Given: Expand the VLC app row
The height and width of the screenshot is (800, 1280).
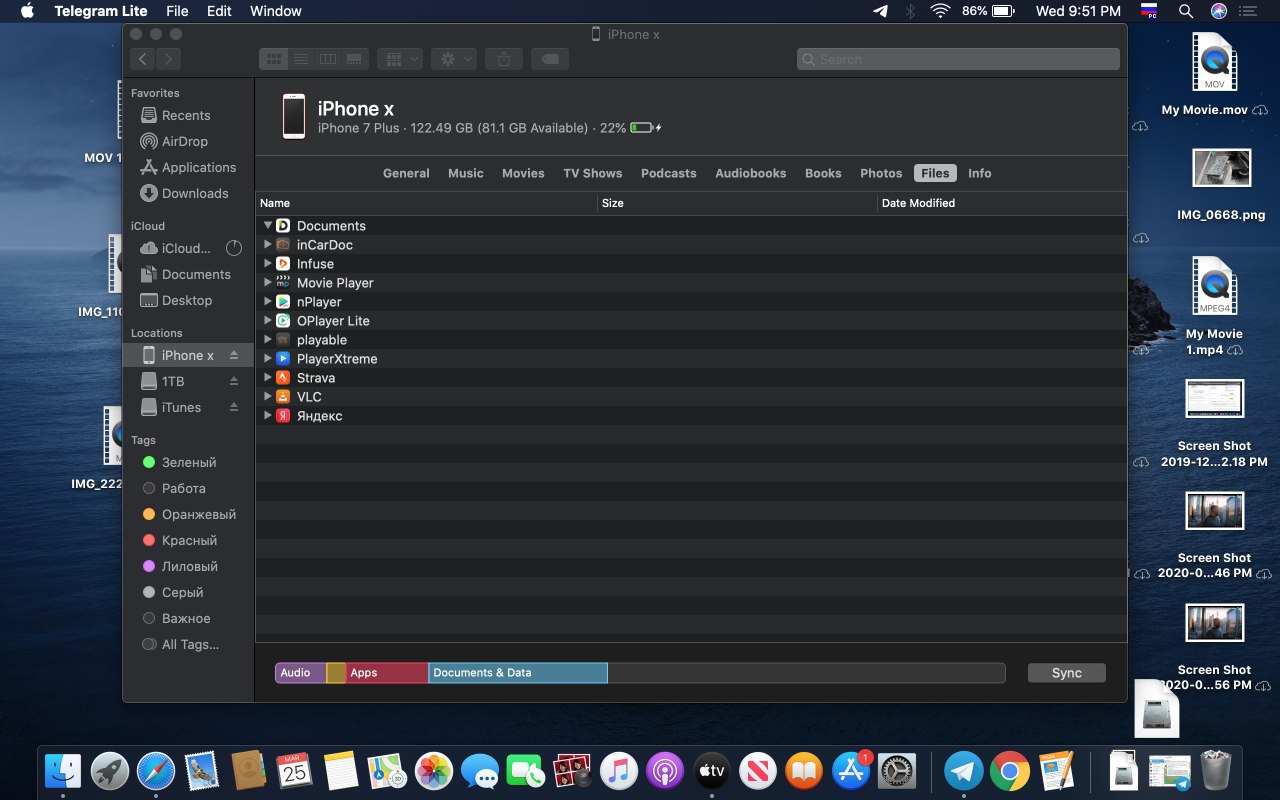Looking at the screenshot, I should (x=268, y=396).
